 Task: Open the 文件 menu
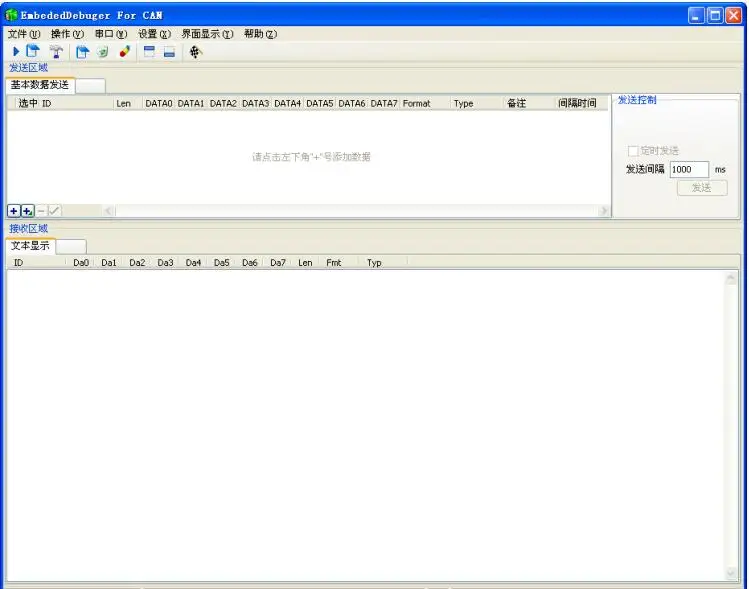(24, 34)
